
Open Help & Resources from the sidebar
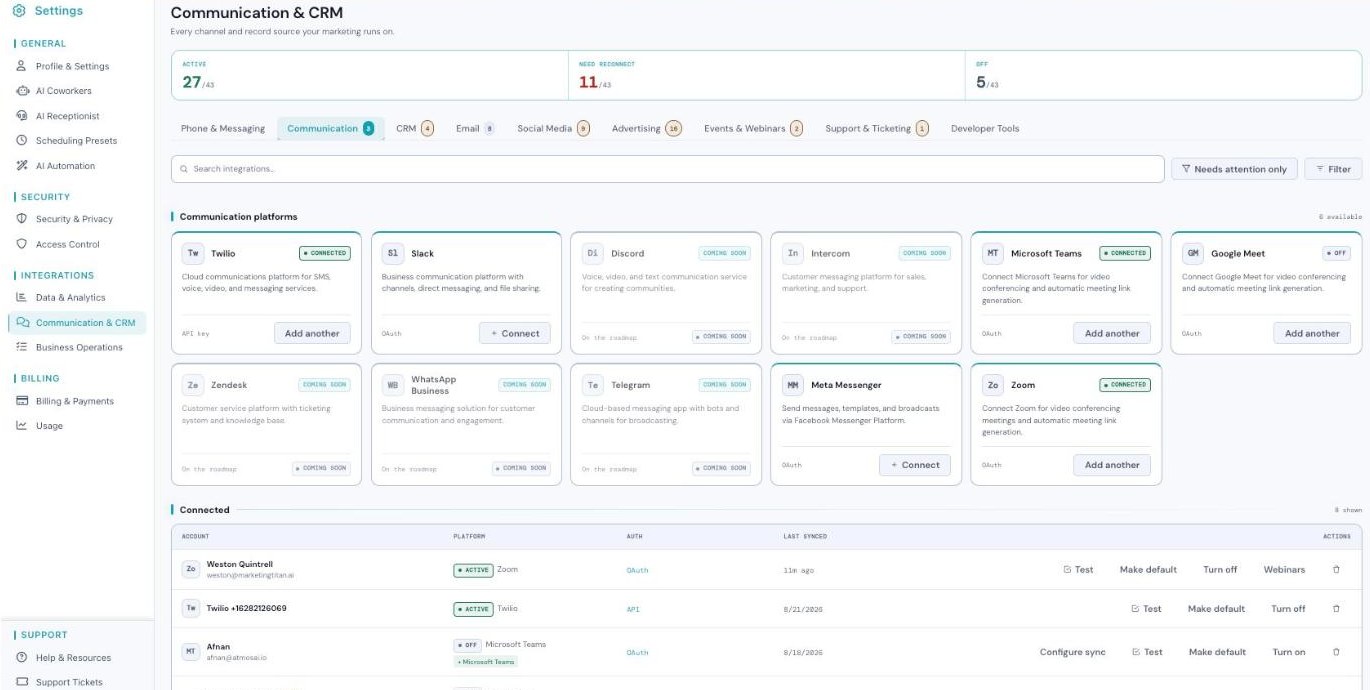tap(73, 658)
